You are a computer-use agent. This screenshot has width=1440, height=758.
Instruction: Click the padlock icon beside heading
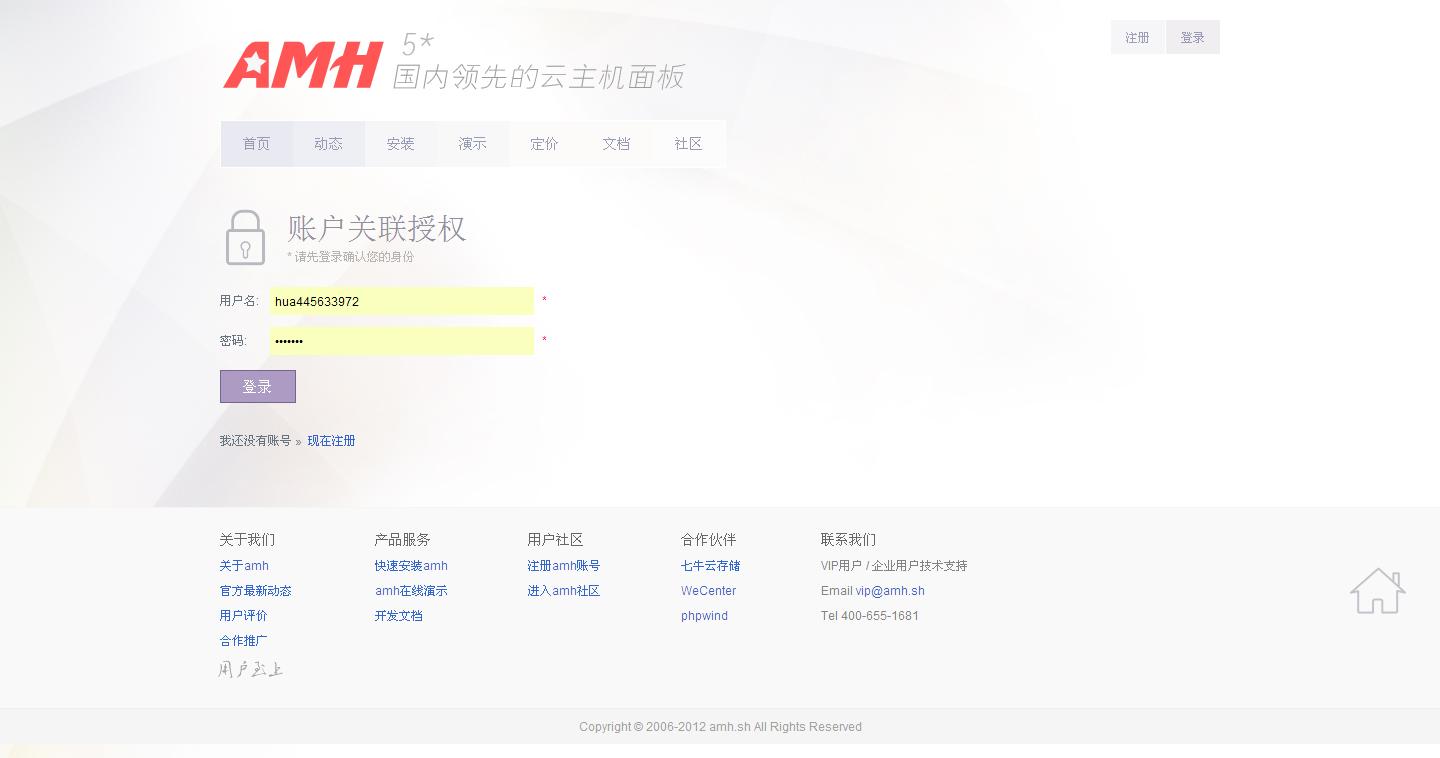[x=245, y=238]
